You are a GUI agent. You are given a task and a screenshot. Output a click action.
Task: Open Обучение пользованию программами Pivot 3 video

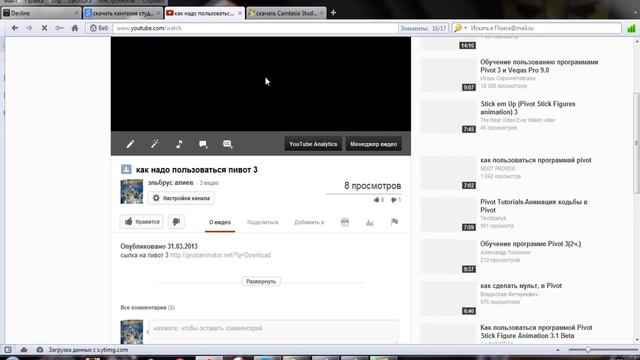539,66
